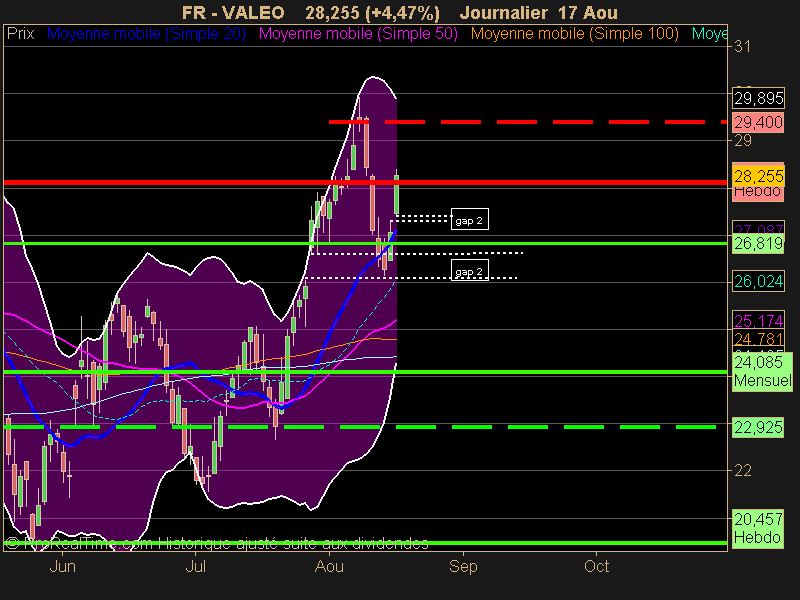Image resolution: width=800 pixels, height=600 pixels.
Task: Click the green 26,819 support price label
Action: coord(758,243)
